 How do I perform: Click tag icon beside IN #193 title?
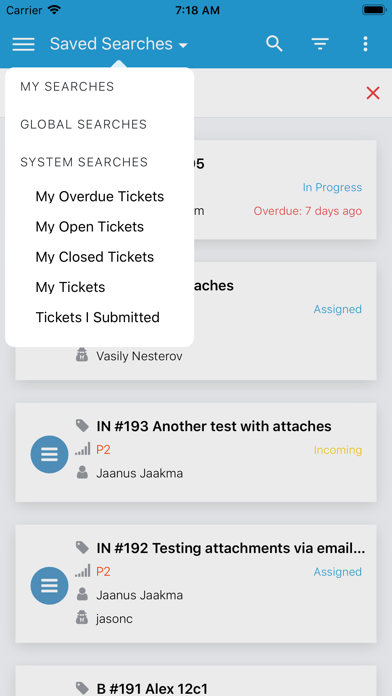coord(82,426)
